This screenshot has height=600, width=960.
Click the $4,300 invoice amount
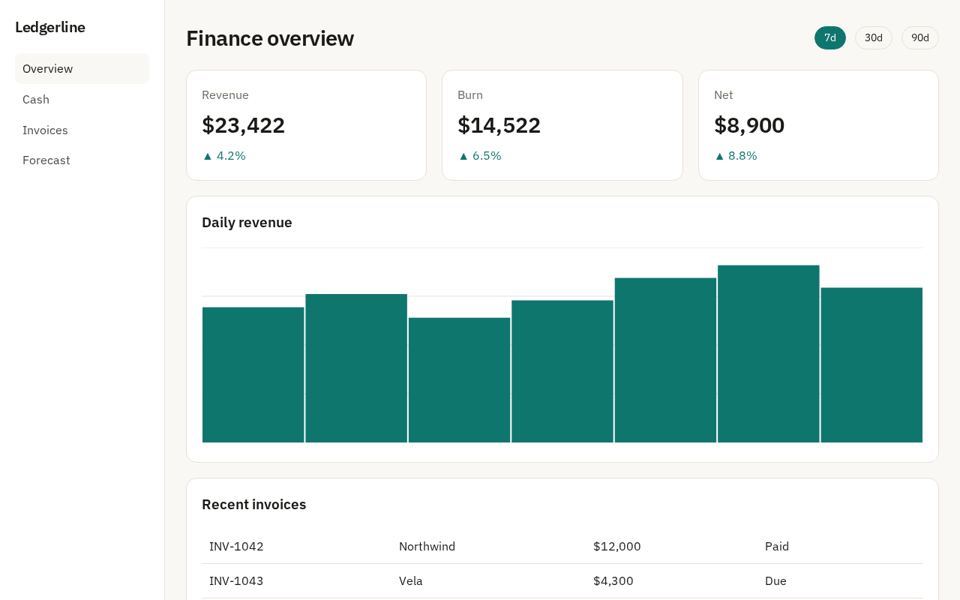613,580
